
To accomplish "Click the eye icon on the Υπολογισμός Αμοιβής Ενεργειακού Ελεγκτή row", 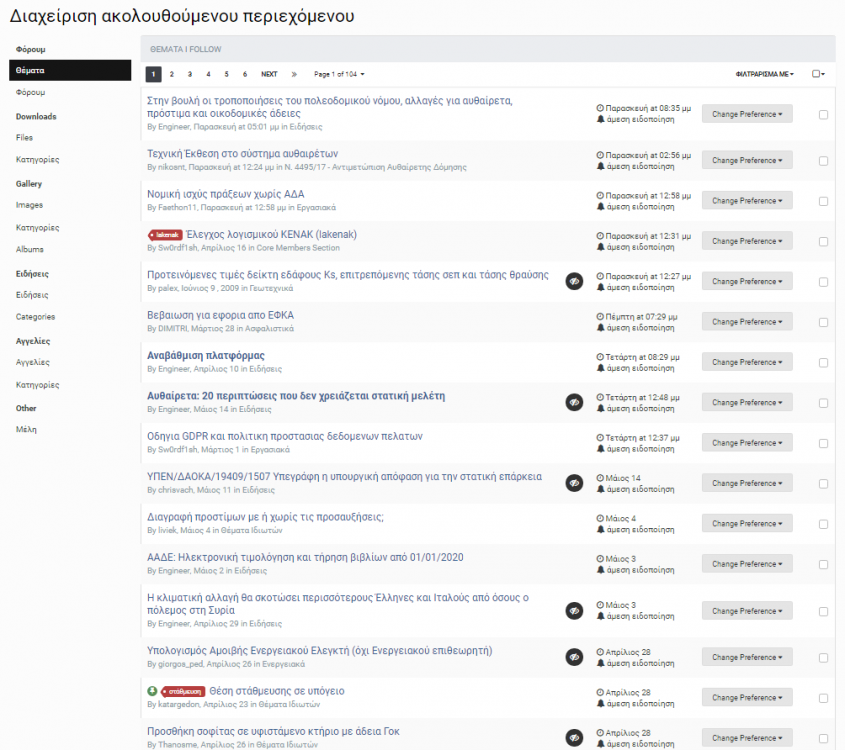I will pyautogui.click(x=574, y=657).
